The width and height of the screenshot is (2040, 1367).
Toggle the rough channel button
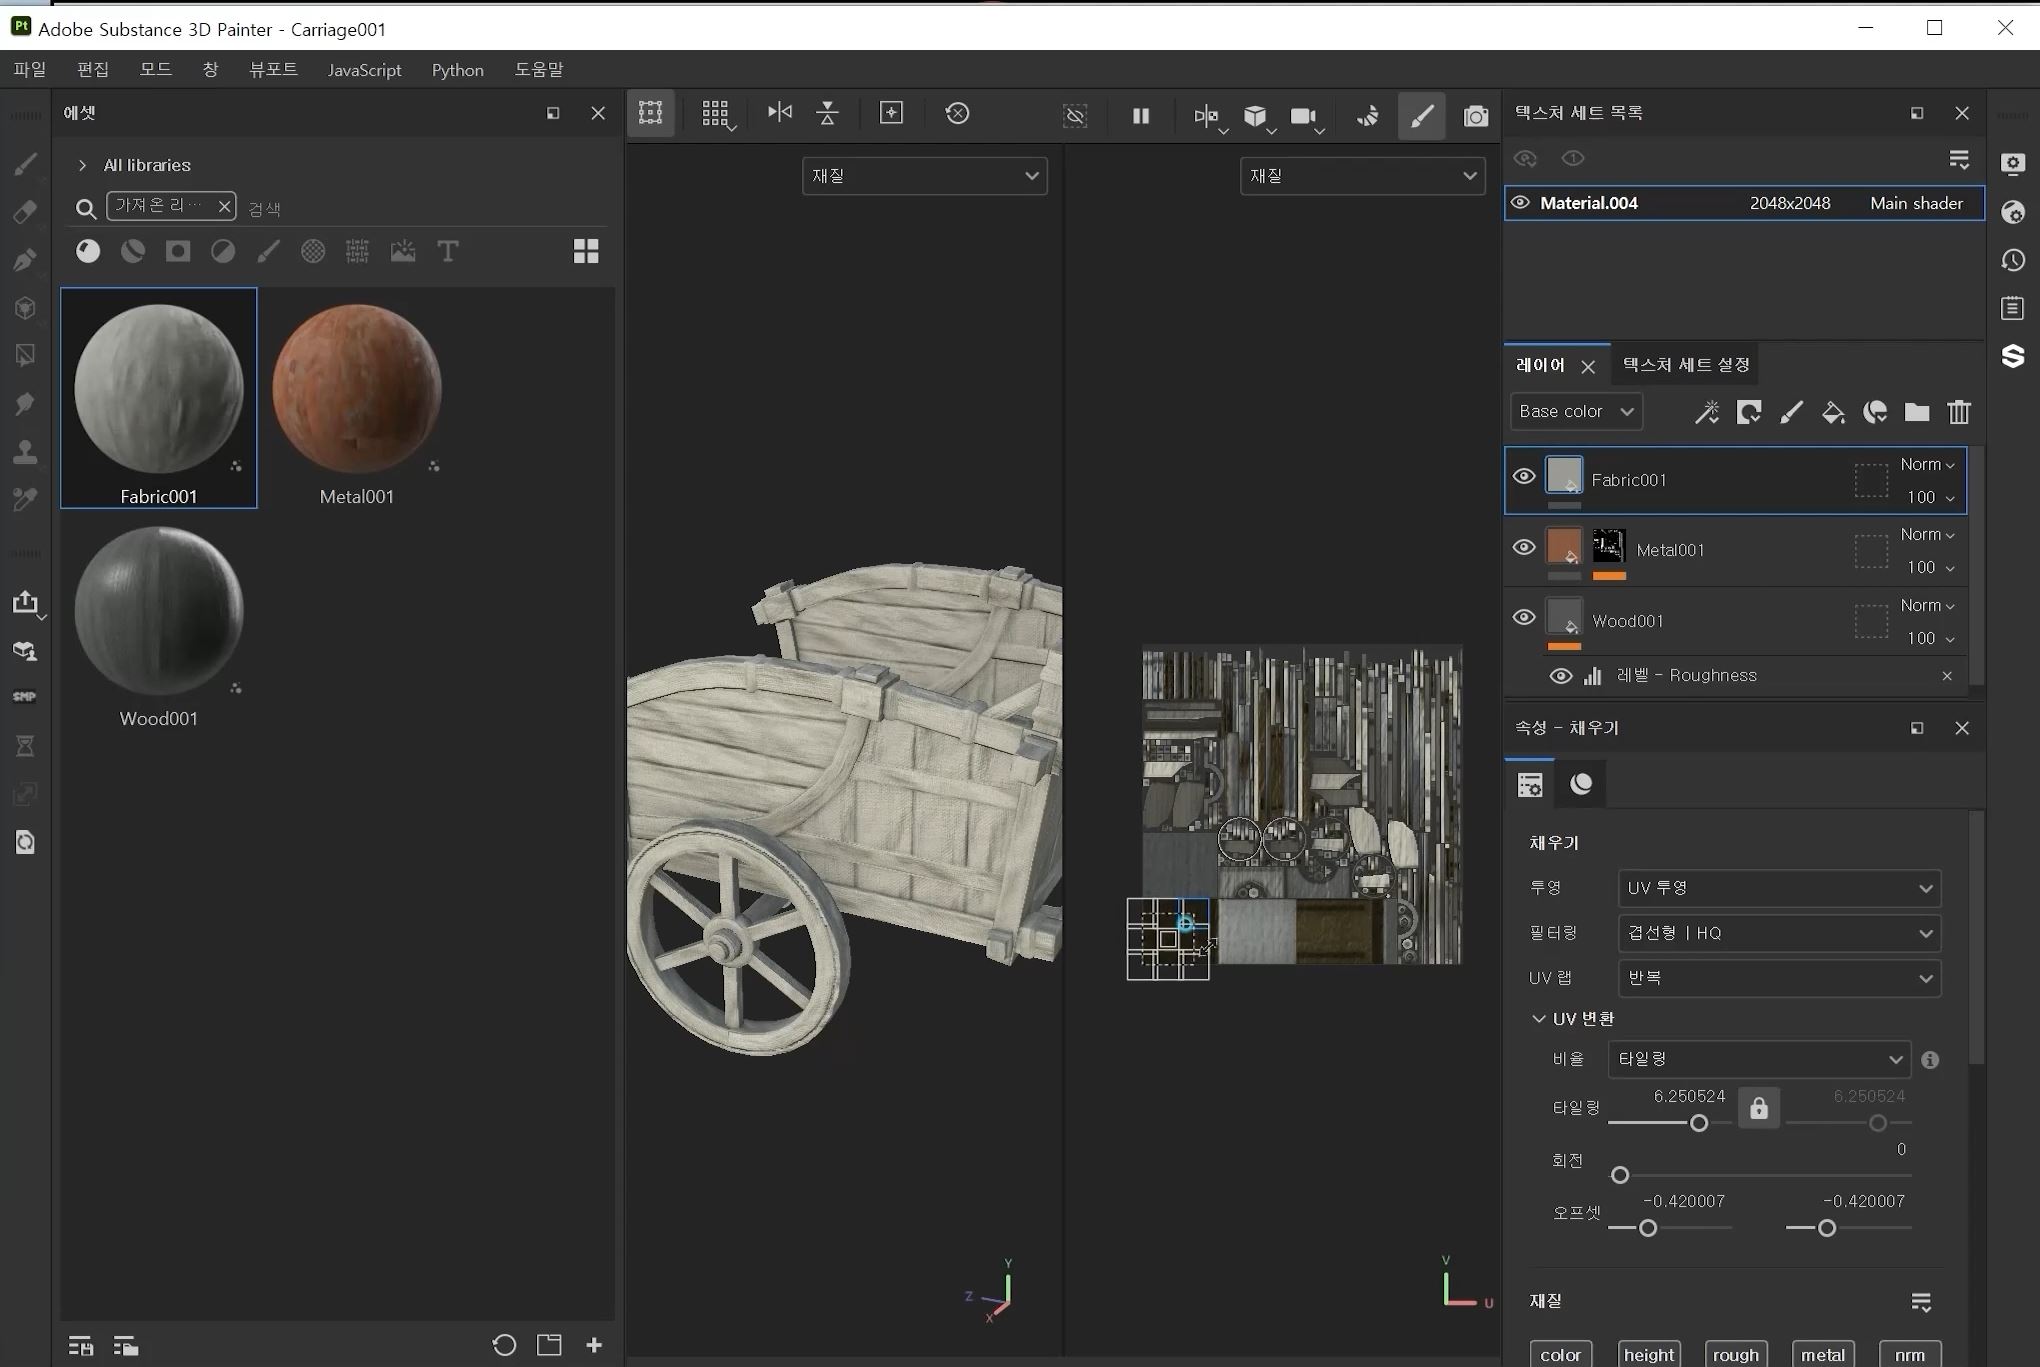[x=1735, y=1354]
